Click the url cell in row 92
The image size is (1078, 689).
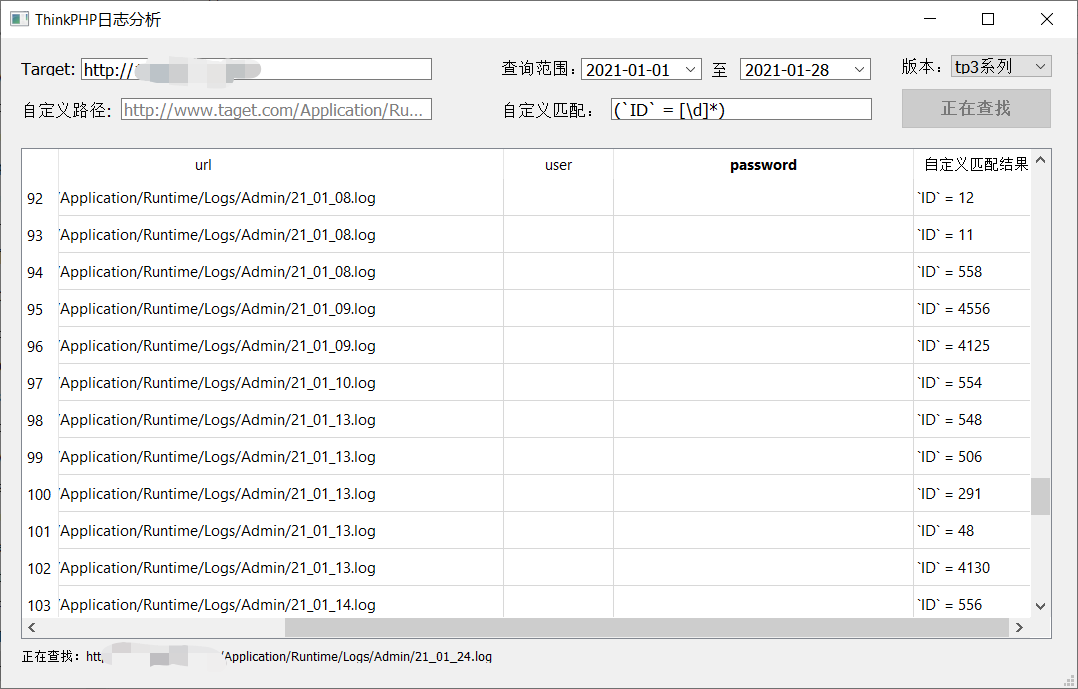click(x=280, y=198)
